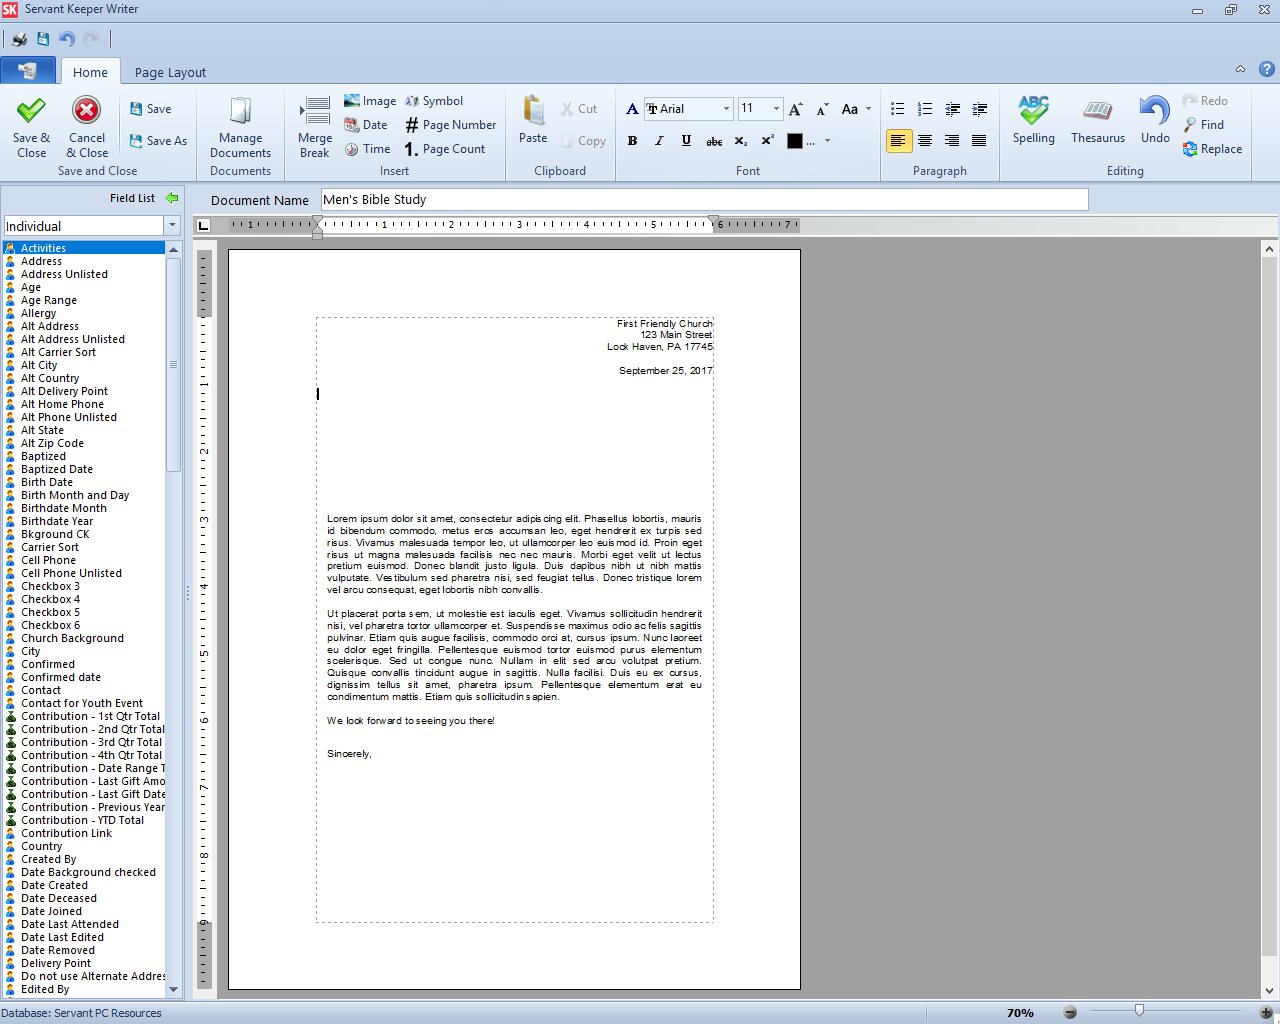
Task: Insert the current Date
Action: coord(366,124)
